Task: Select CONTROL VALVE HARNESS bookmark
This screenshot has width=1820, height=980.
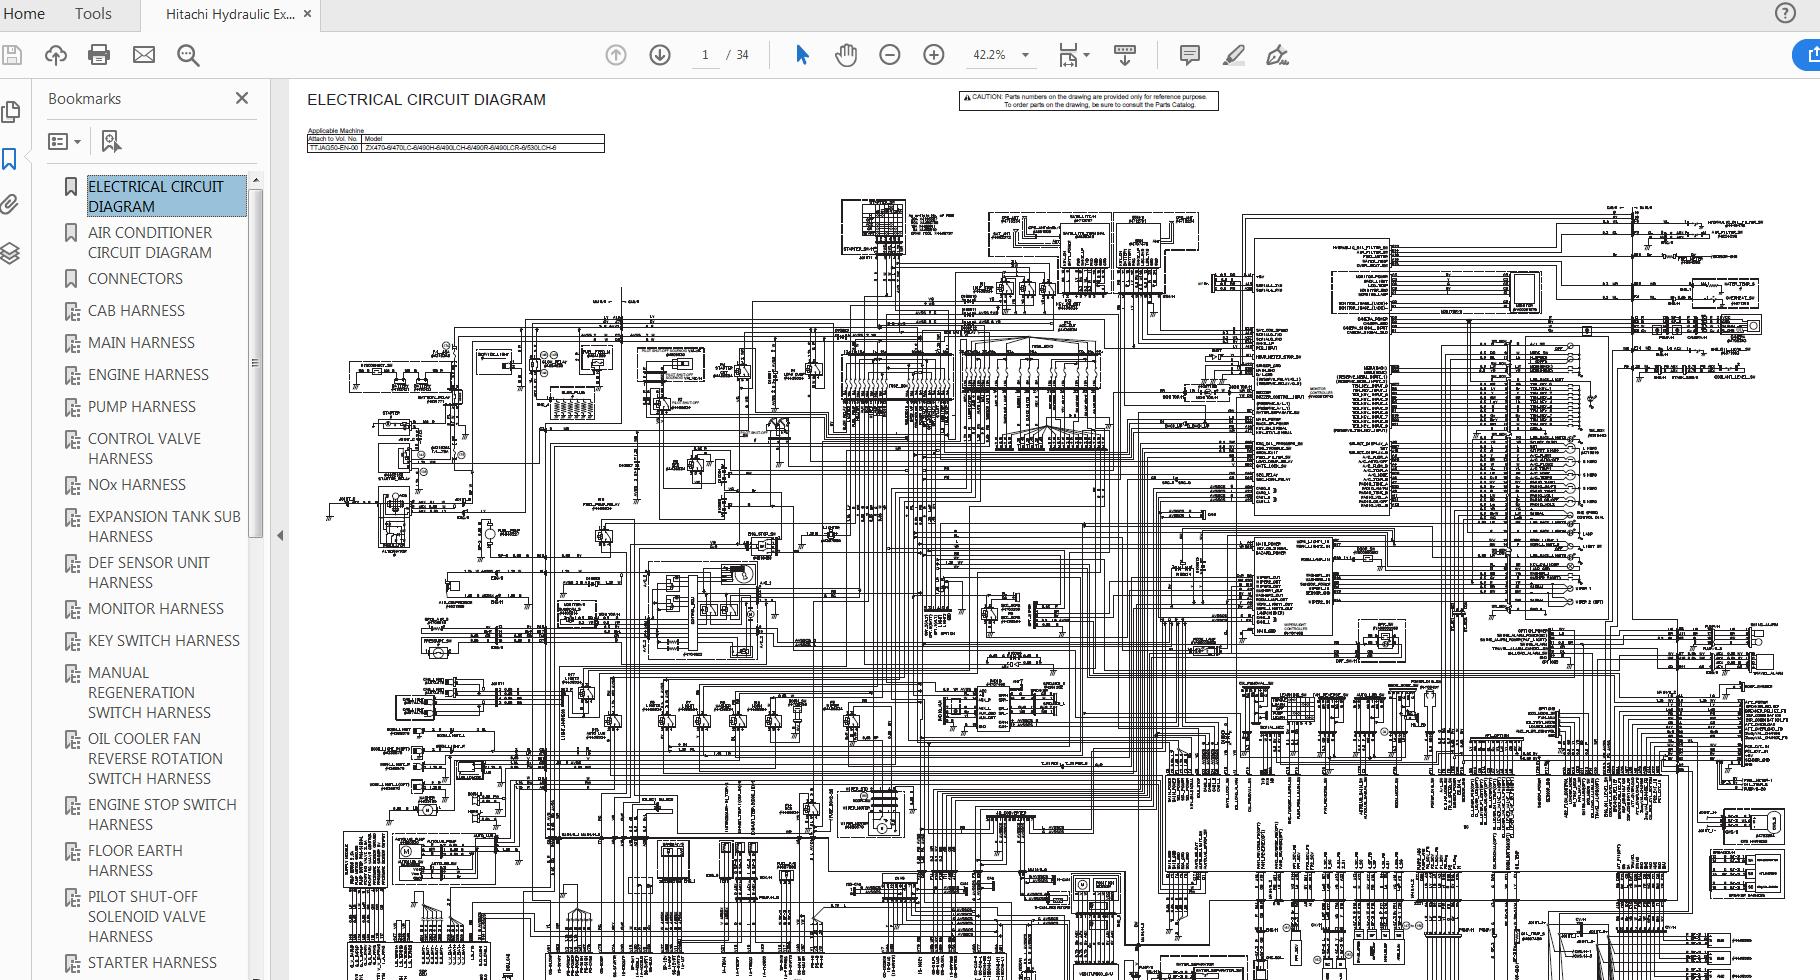Action: pos(144,448)
